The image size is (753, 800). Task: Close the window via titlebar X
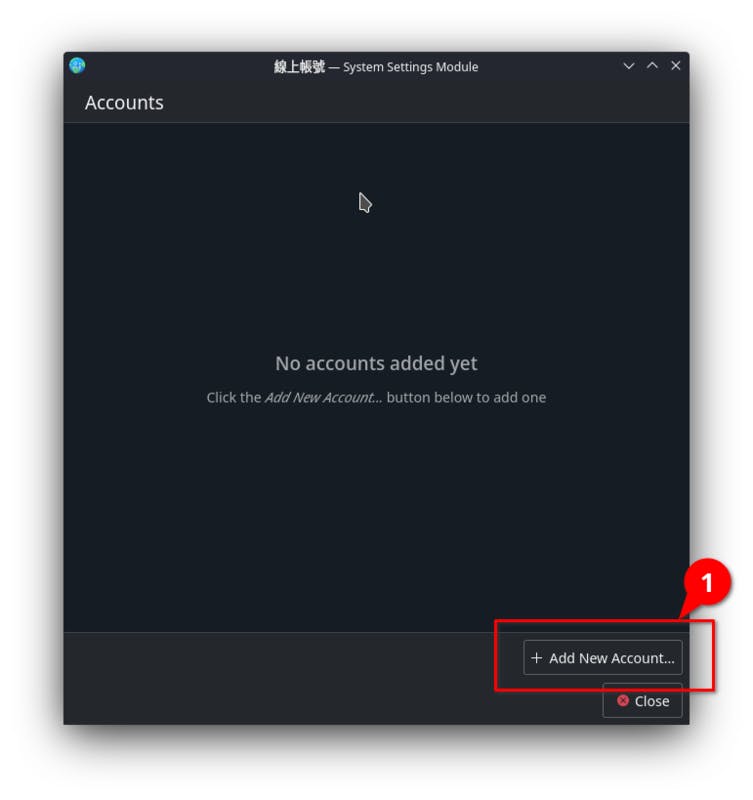click(675, 65)
